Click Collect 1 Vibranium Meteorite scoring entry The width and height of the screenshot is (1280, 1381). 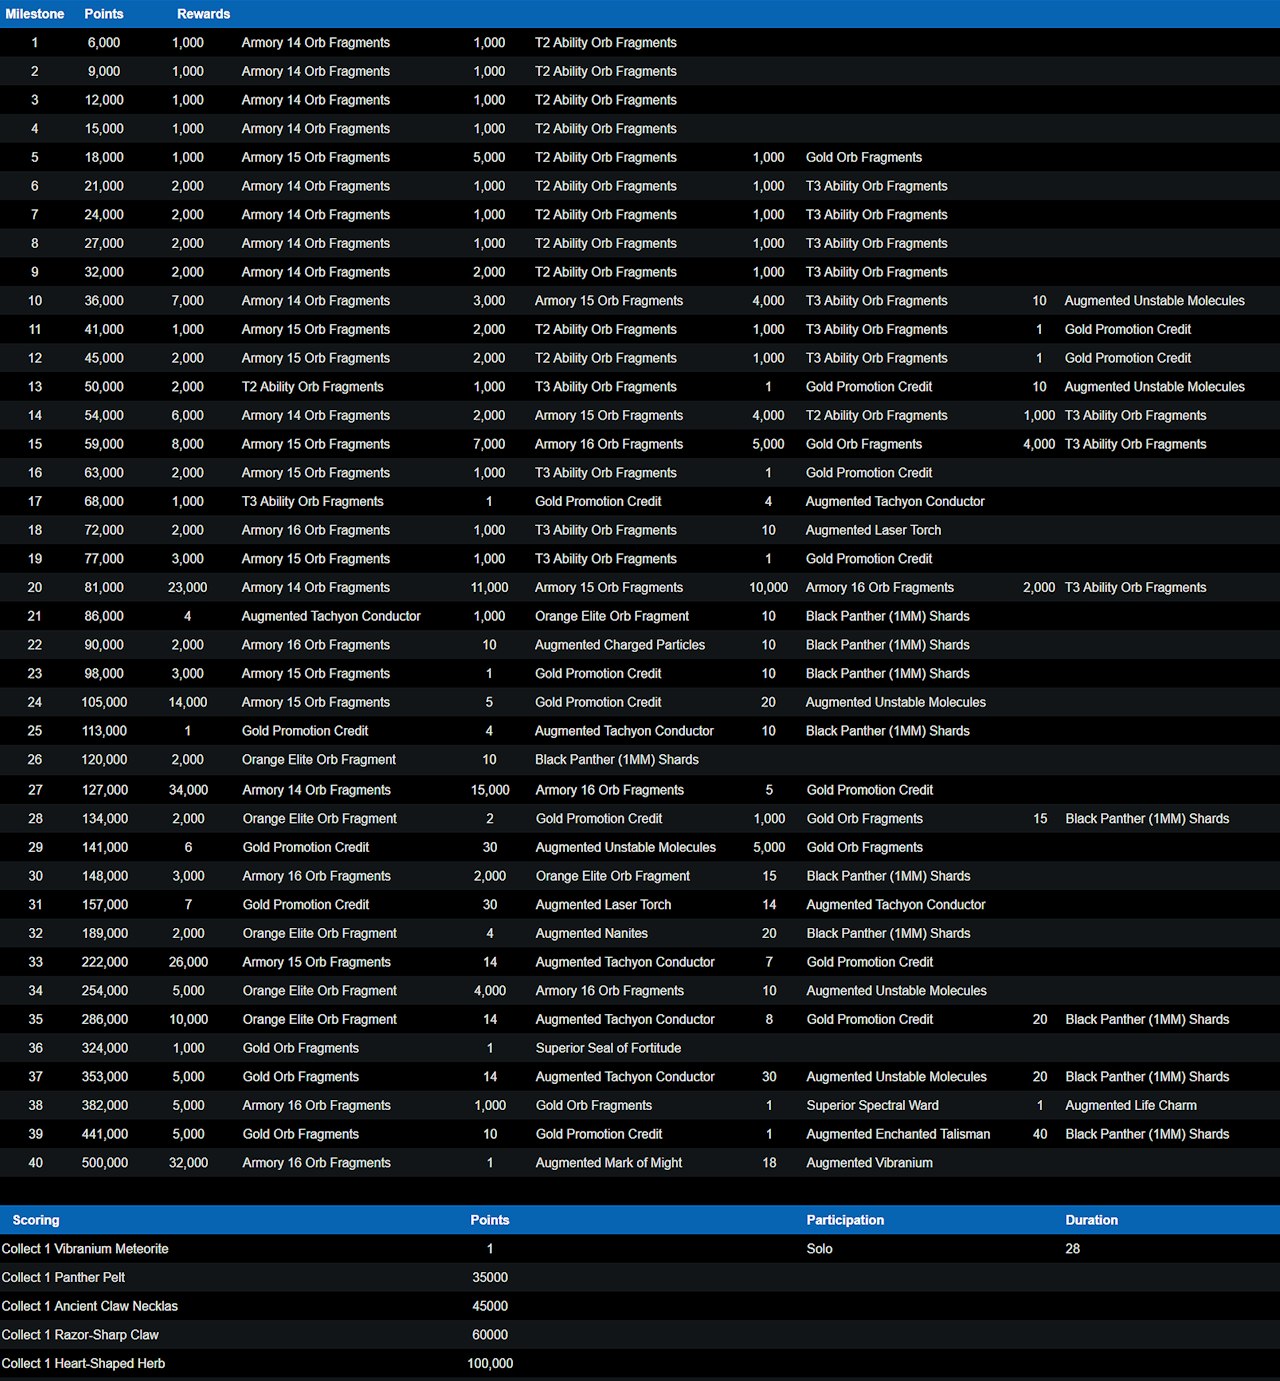click(85, 1249)
